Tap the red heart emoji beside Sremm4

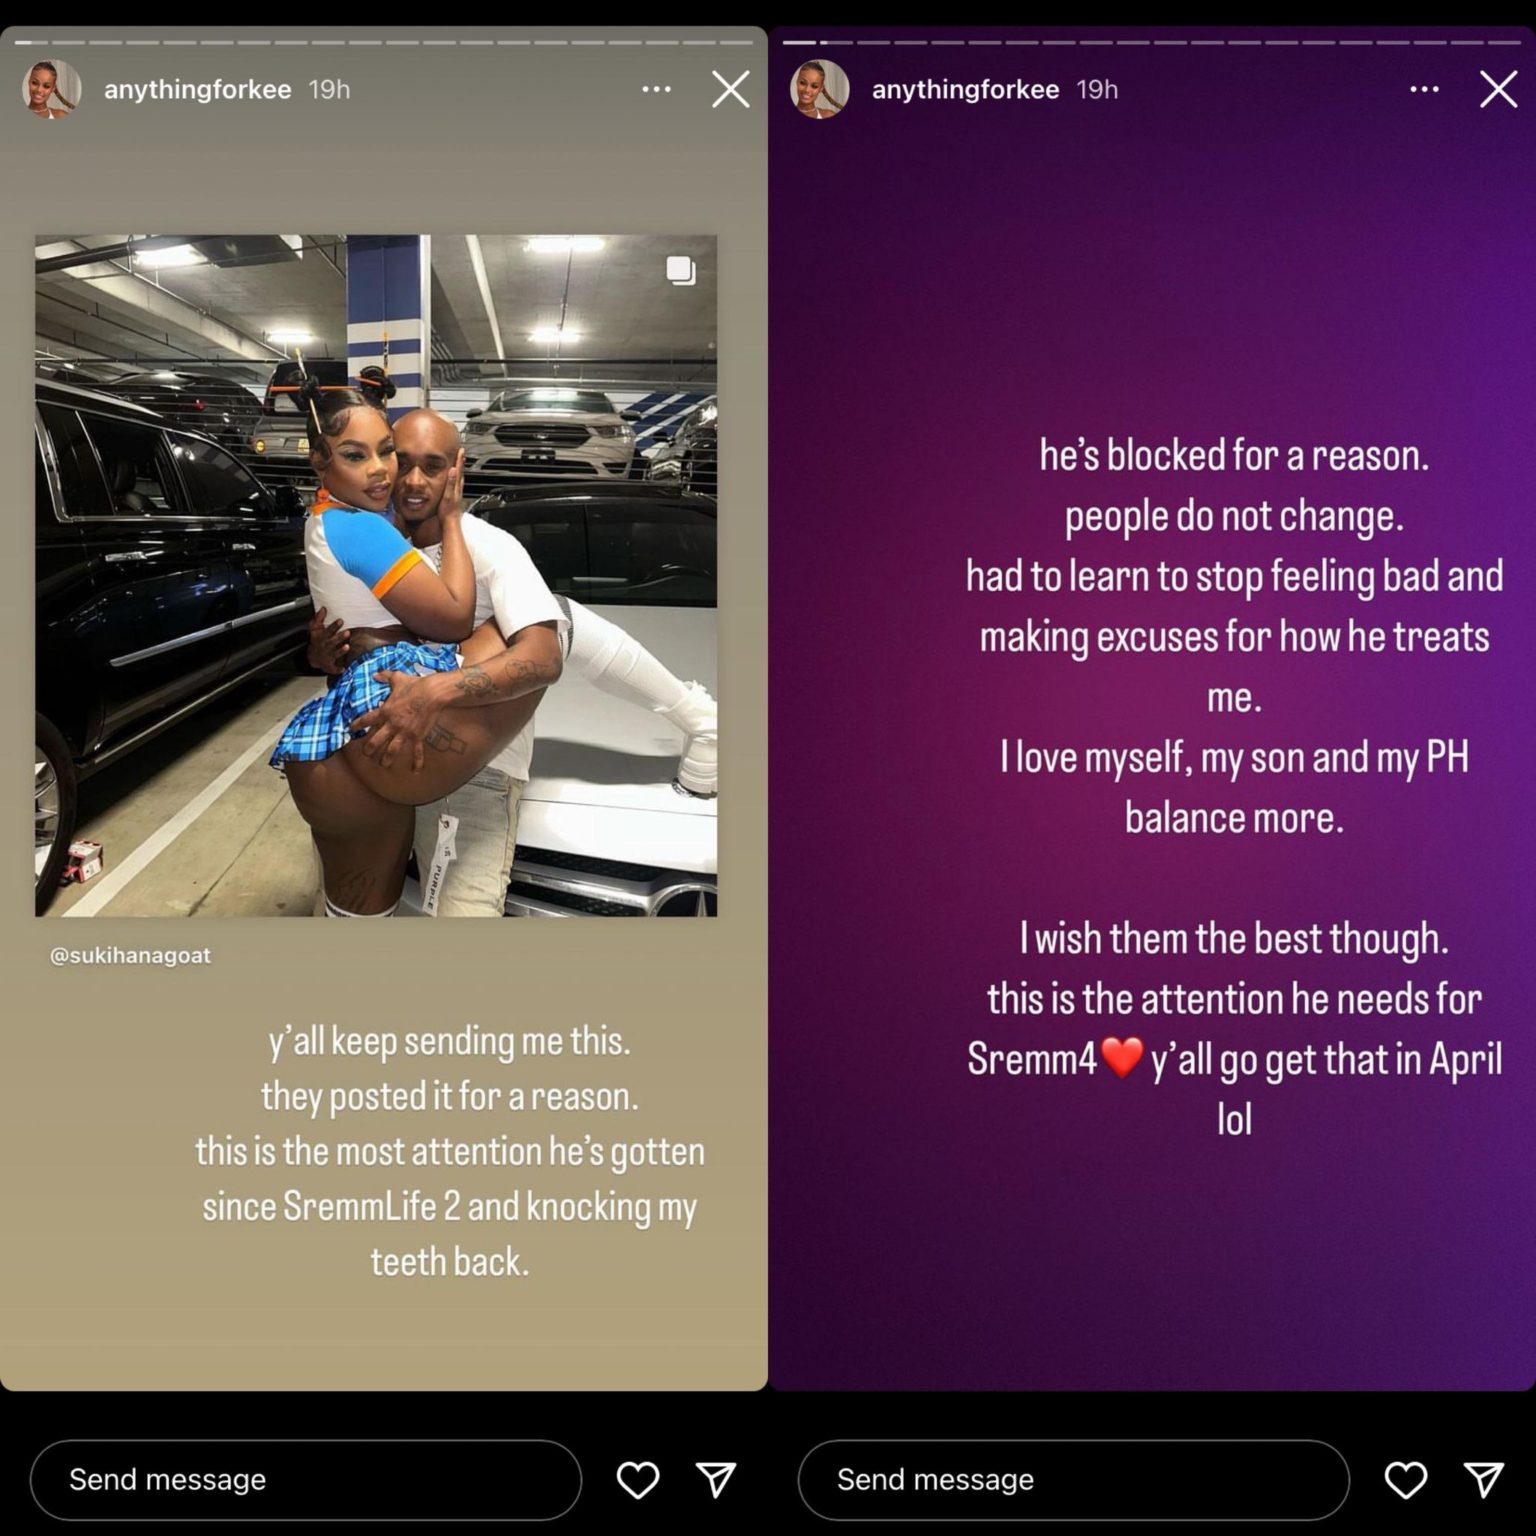point(1122,1058)
